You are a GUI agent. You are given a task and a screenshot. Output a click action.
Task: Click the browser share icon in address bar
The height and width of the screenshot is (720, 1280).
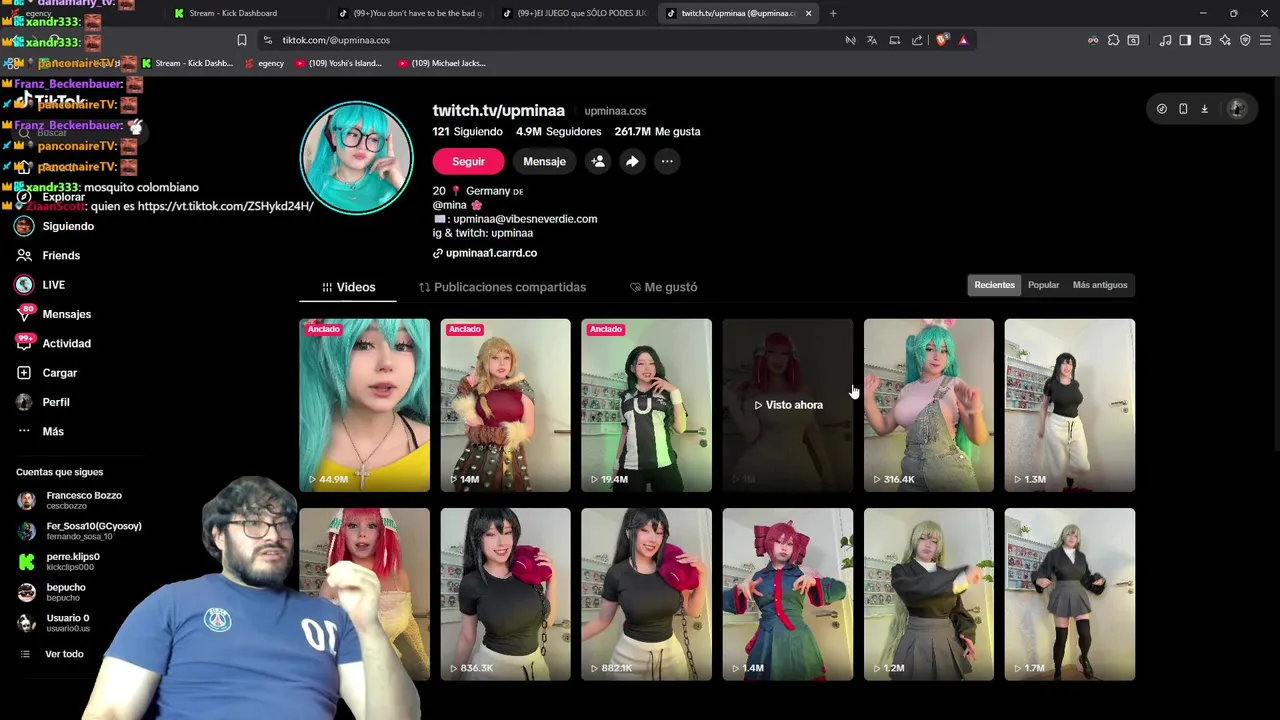pyautogui.click(x=917, y=40)
